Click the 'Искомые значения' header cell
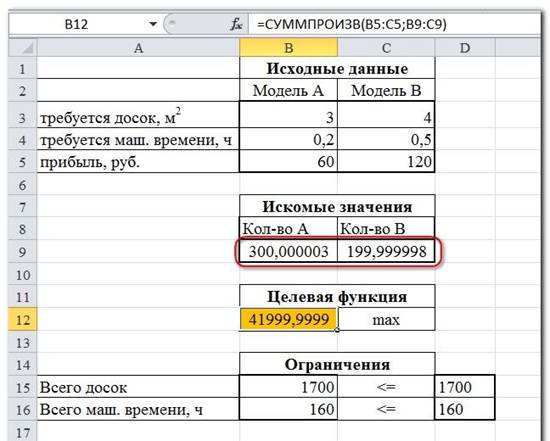Viewport: 550px width, 441px height. pos(337,206)
